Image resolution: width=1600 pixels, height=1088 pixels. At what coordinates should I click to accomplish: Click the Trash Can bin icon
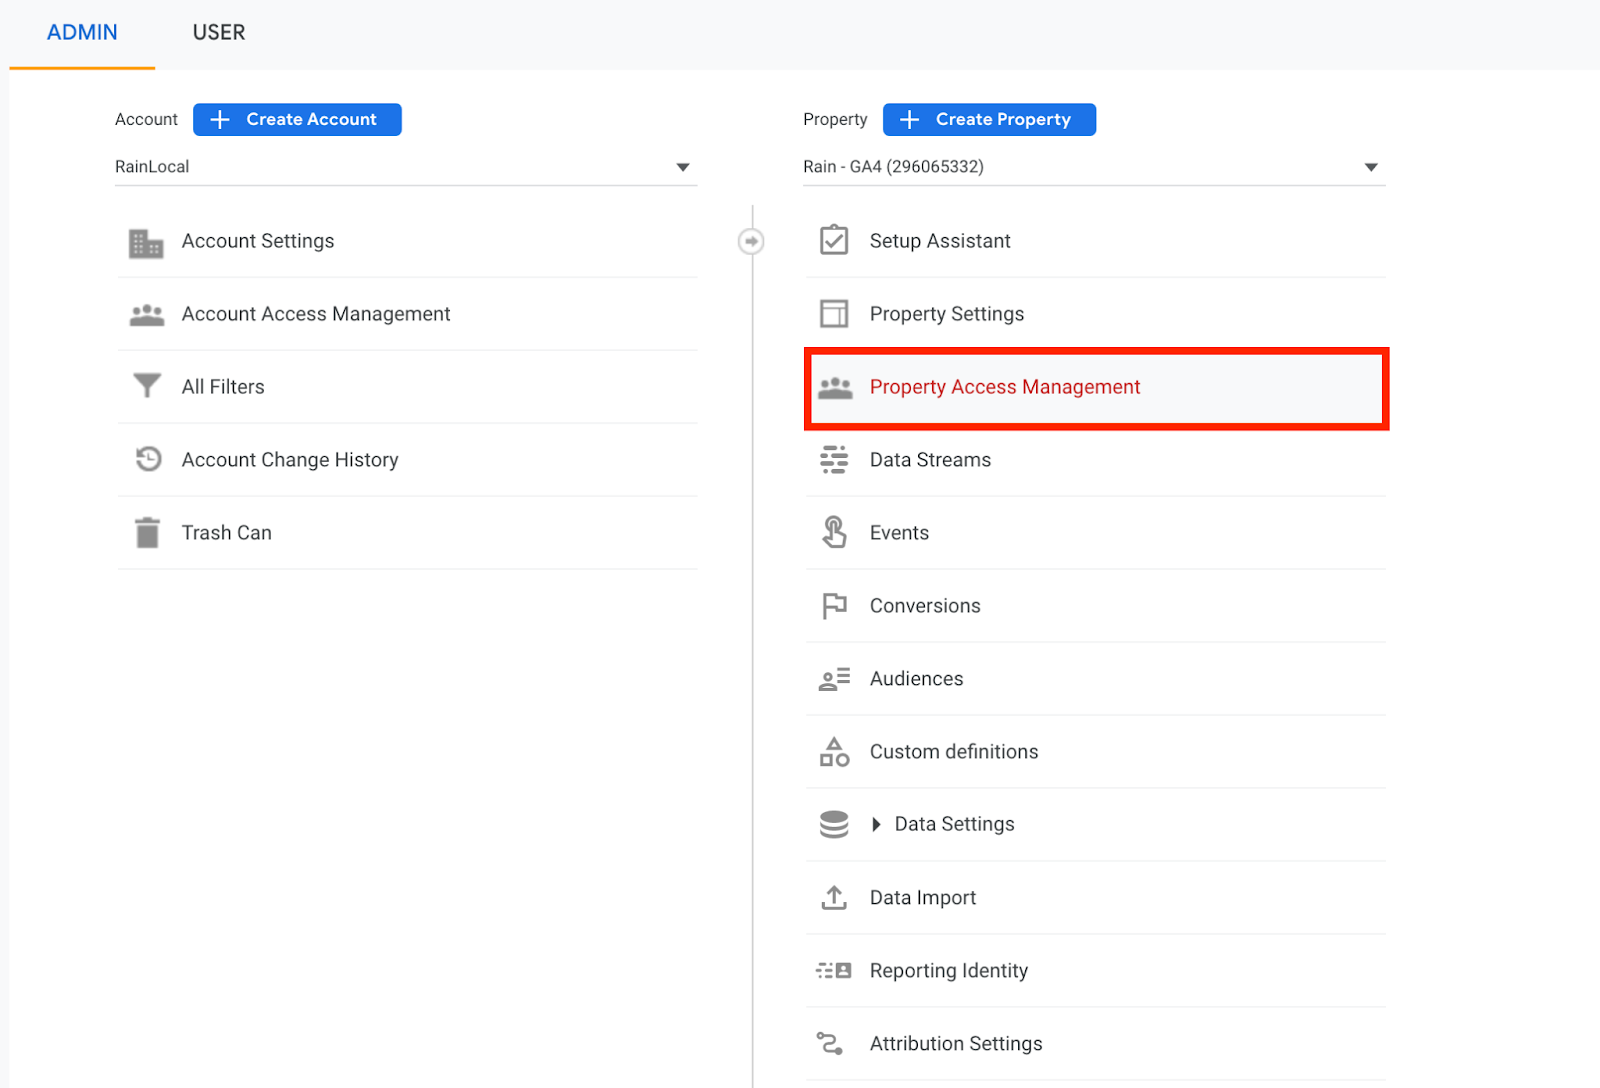[147, 533]
